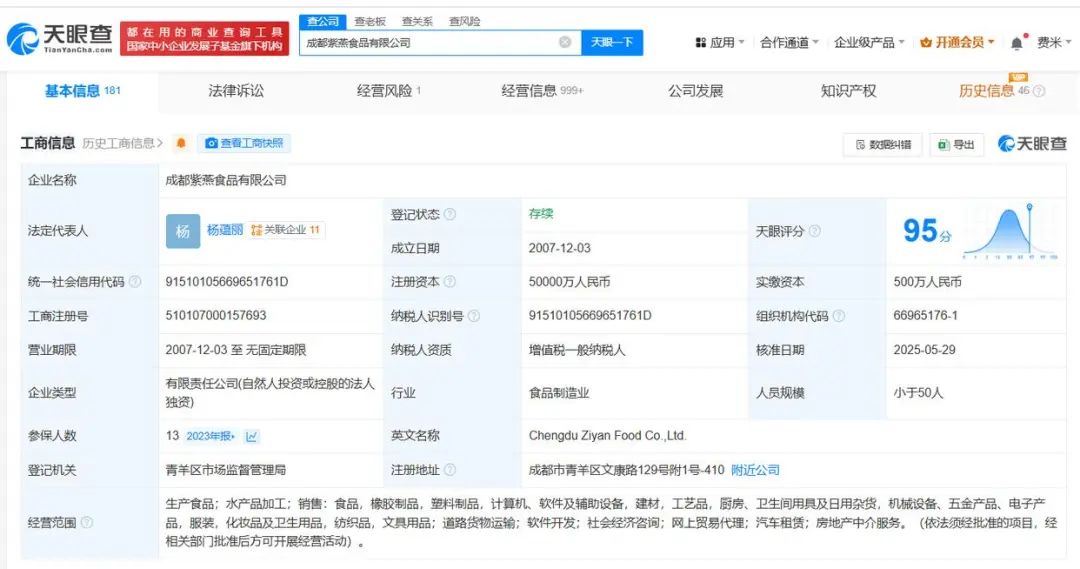This screenshot has height=569, width=1080.
Task: Click the approval date 2025-05-29
Action: 924,350
